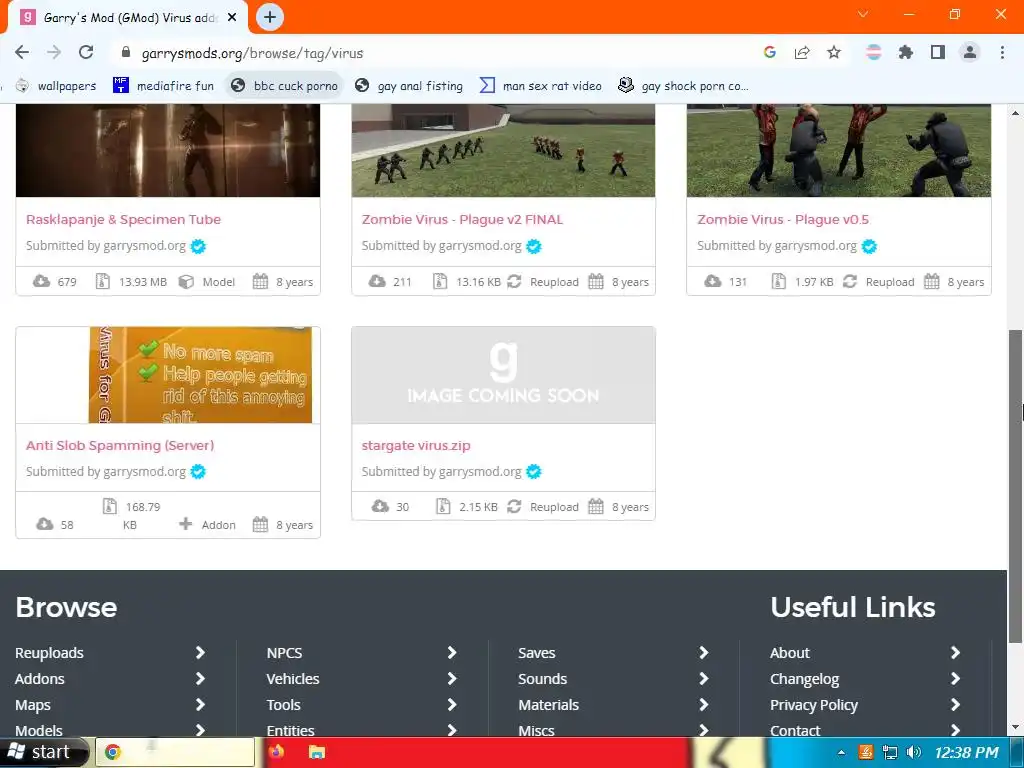
Task: Bookmark this page with the star icon
Action: [x=834, y=52]
